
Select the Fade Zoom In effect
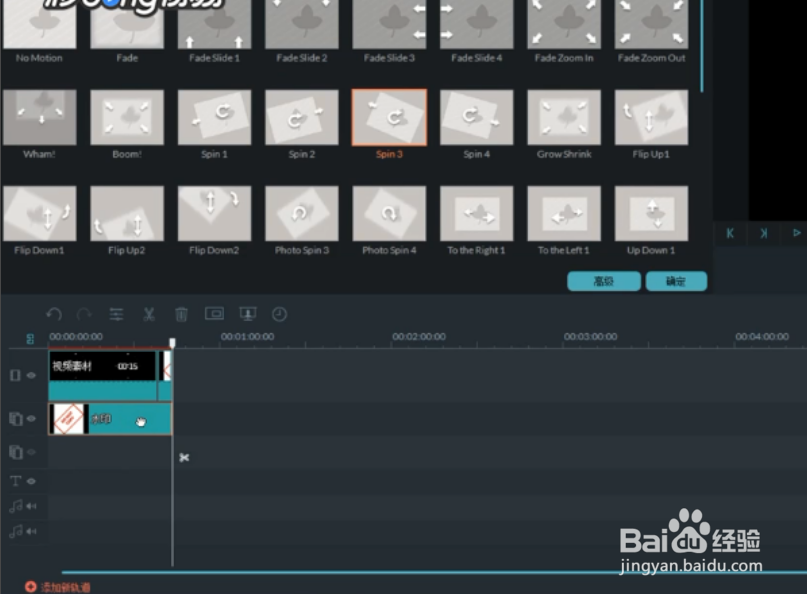coord(564,25)
